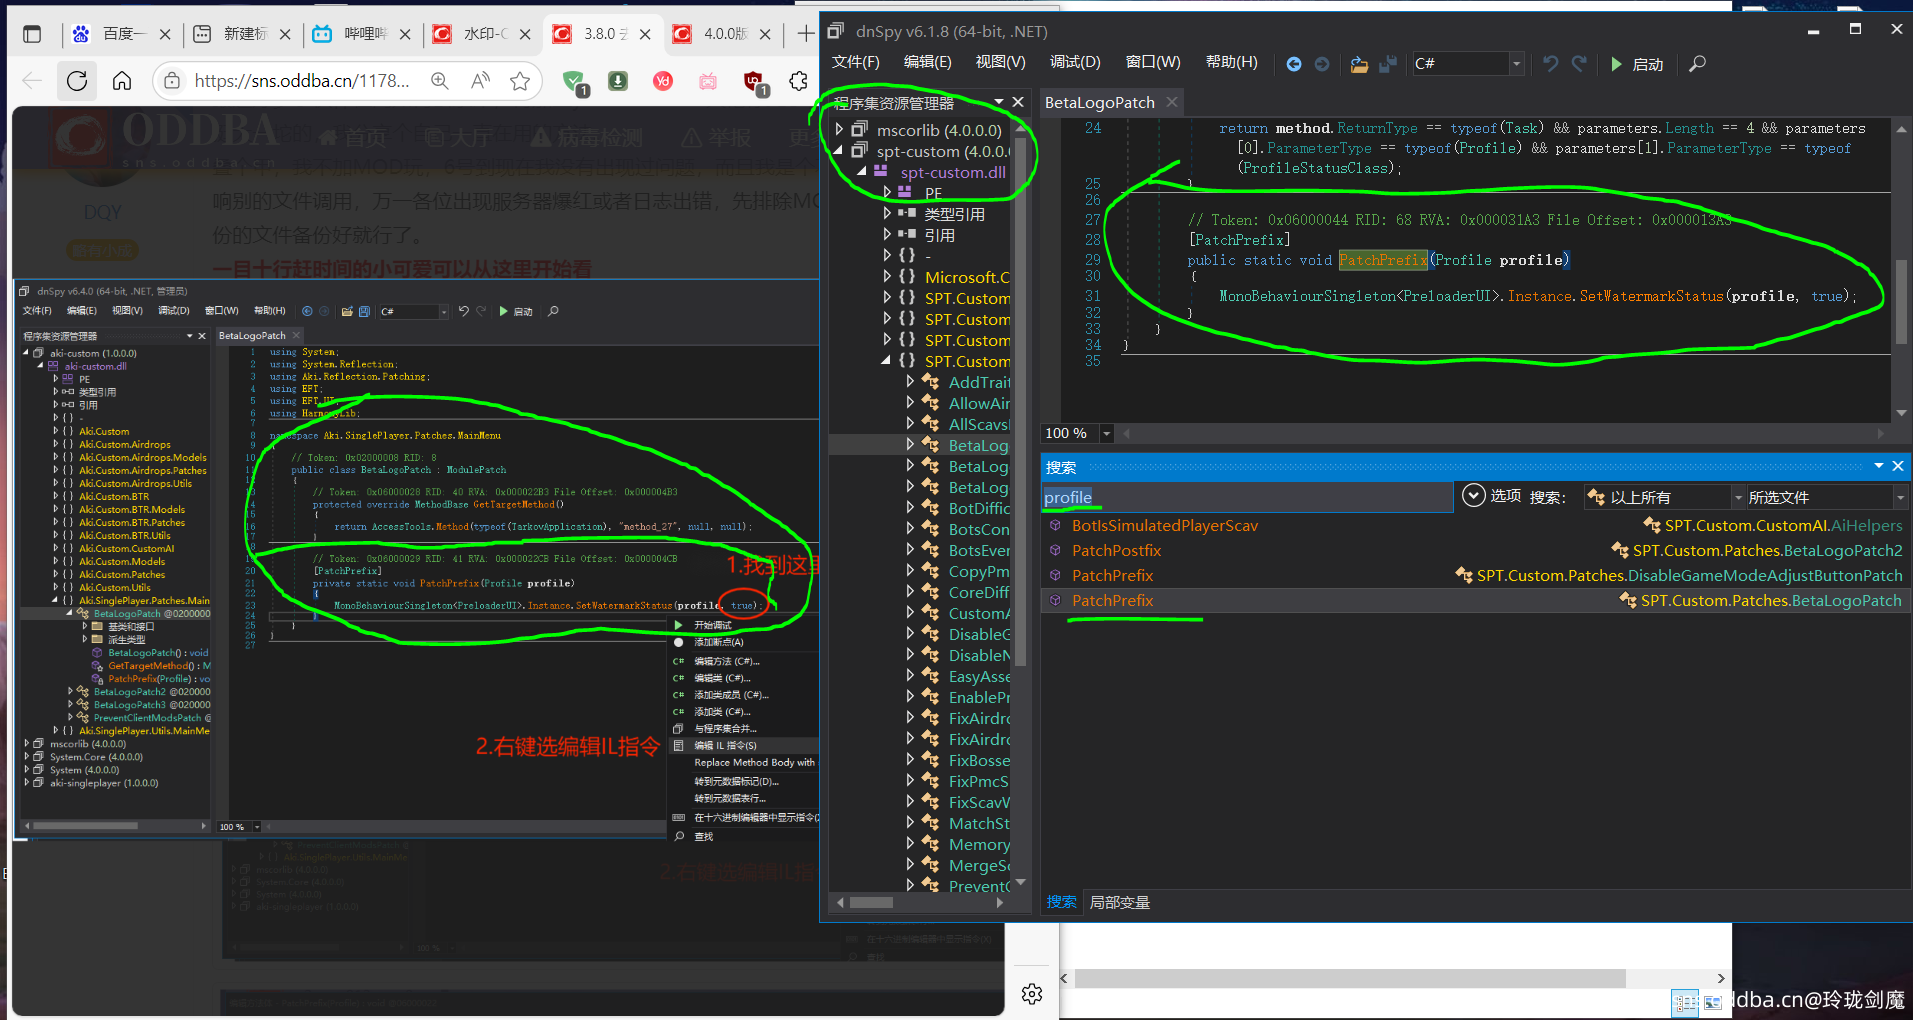Screen dimensions: 1913x1020
Task: Select BotIsSimulatedPlayerScav search result
Action: [1164, 525]
